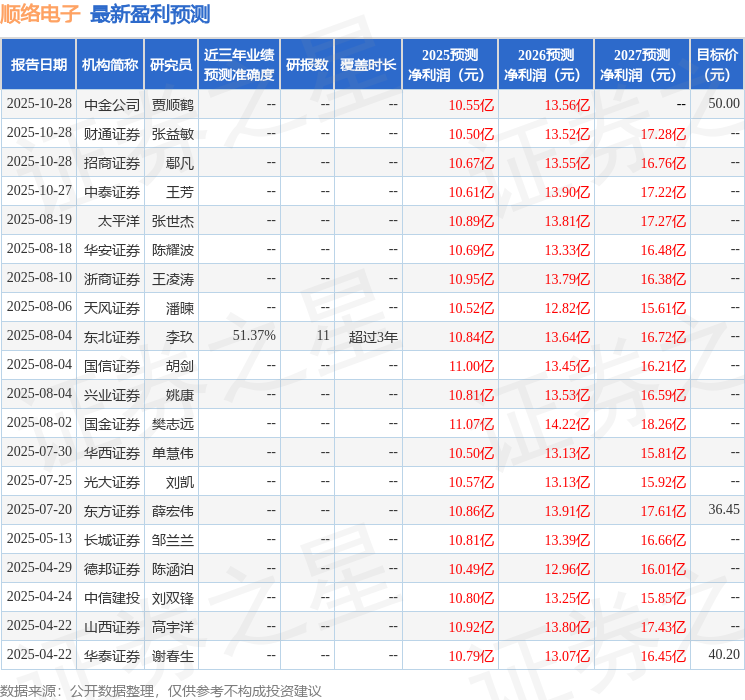Select the 国金证券 institution cell
Image resolution: width=745 pixels, height=700 pixels.
112,424
